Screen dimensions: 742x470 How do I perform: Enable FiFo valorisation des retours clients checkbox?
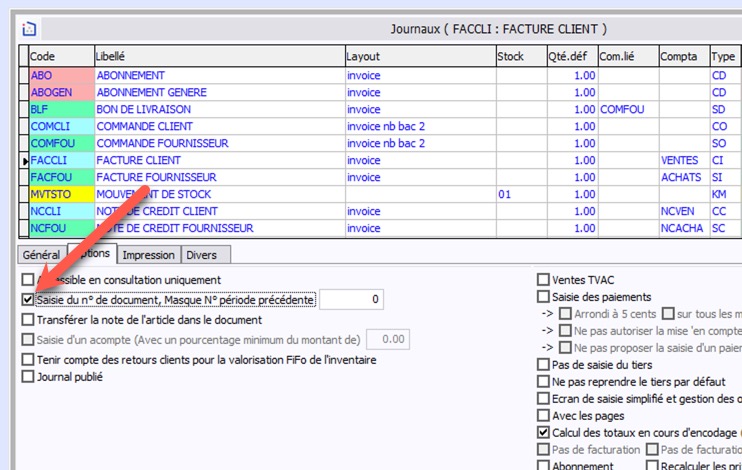(28, 360)
